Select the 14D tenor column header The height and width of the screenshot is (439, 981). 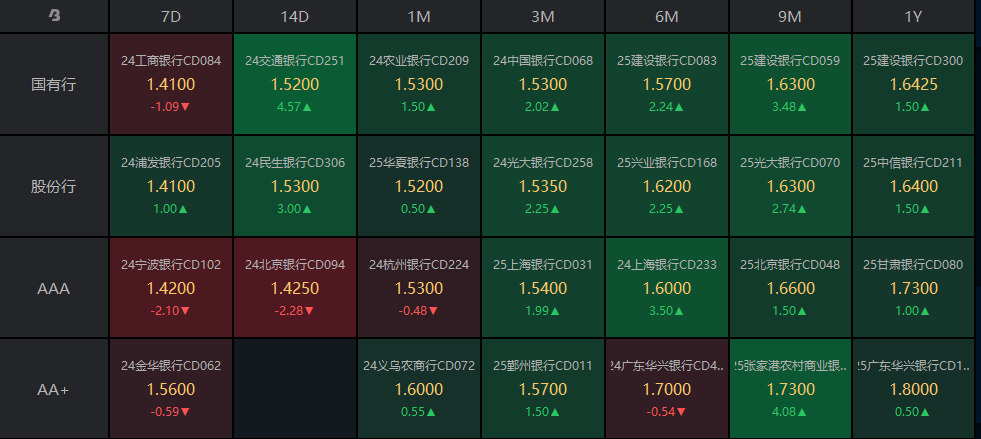tap(294, 15)
